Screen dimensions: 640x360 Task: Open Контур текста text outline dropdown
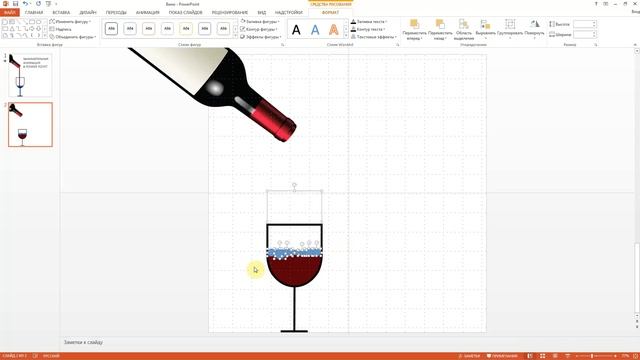click(x=368, y=29)
